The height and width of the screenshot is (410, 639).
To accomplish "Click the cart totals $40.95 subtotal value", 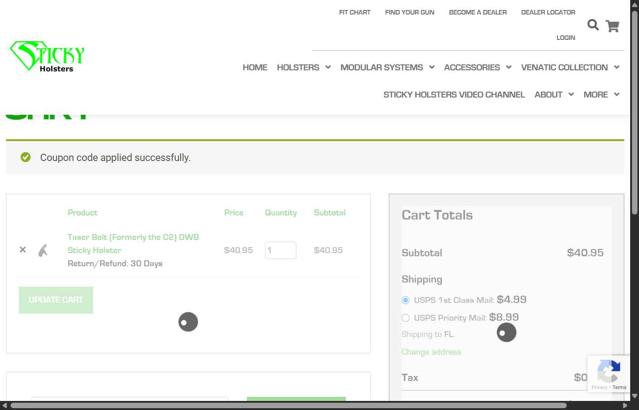I will [585, 253].
